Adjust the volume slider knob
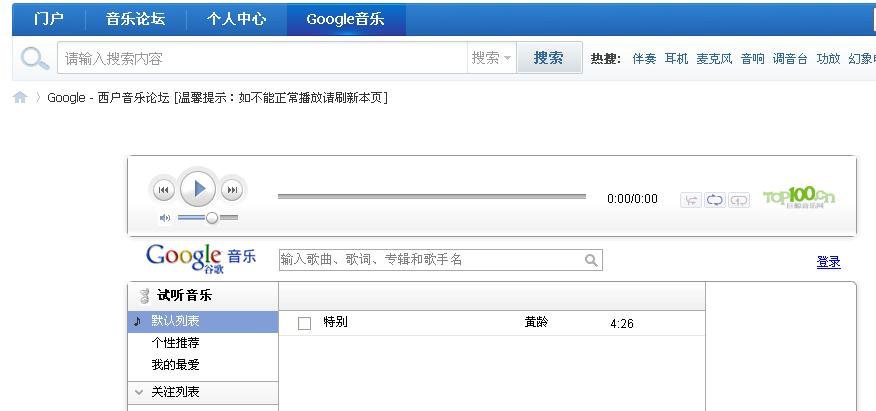876x411 pixels. [x=212, y=218]
